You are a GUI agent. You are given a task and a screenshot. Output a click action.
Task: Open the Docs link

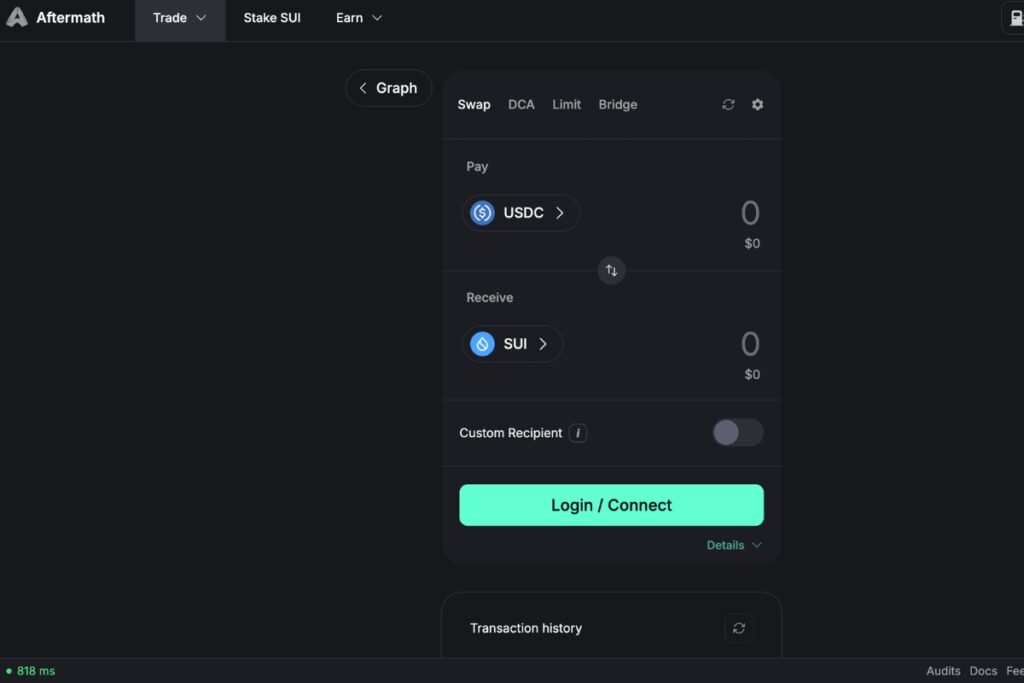click(x=983, y=671)
